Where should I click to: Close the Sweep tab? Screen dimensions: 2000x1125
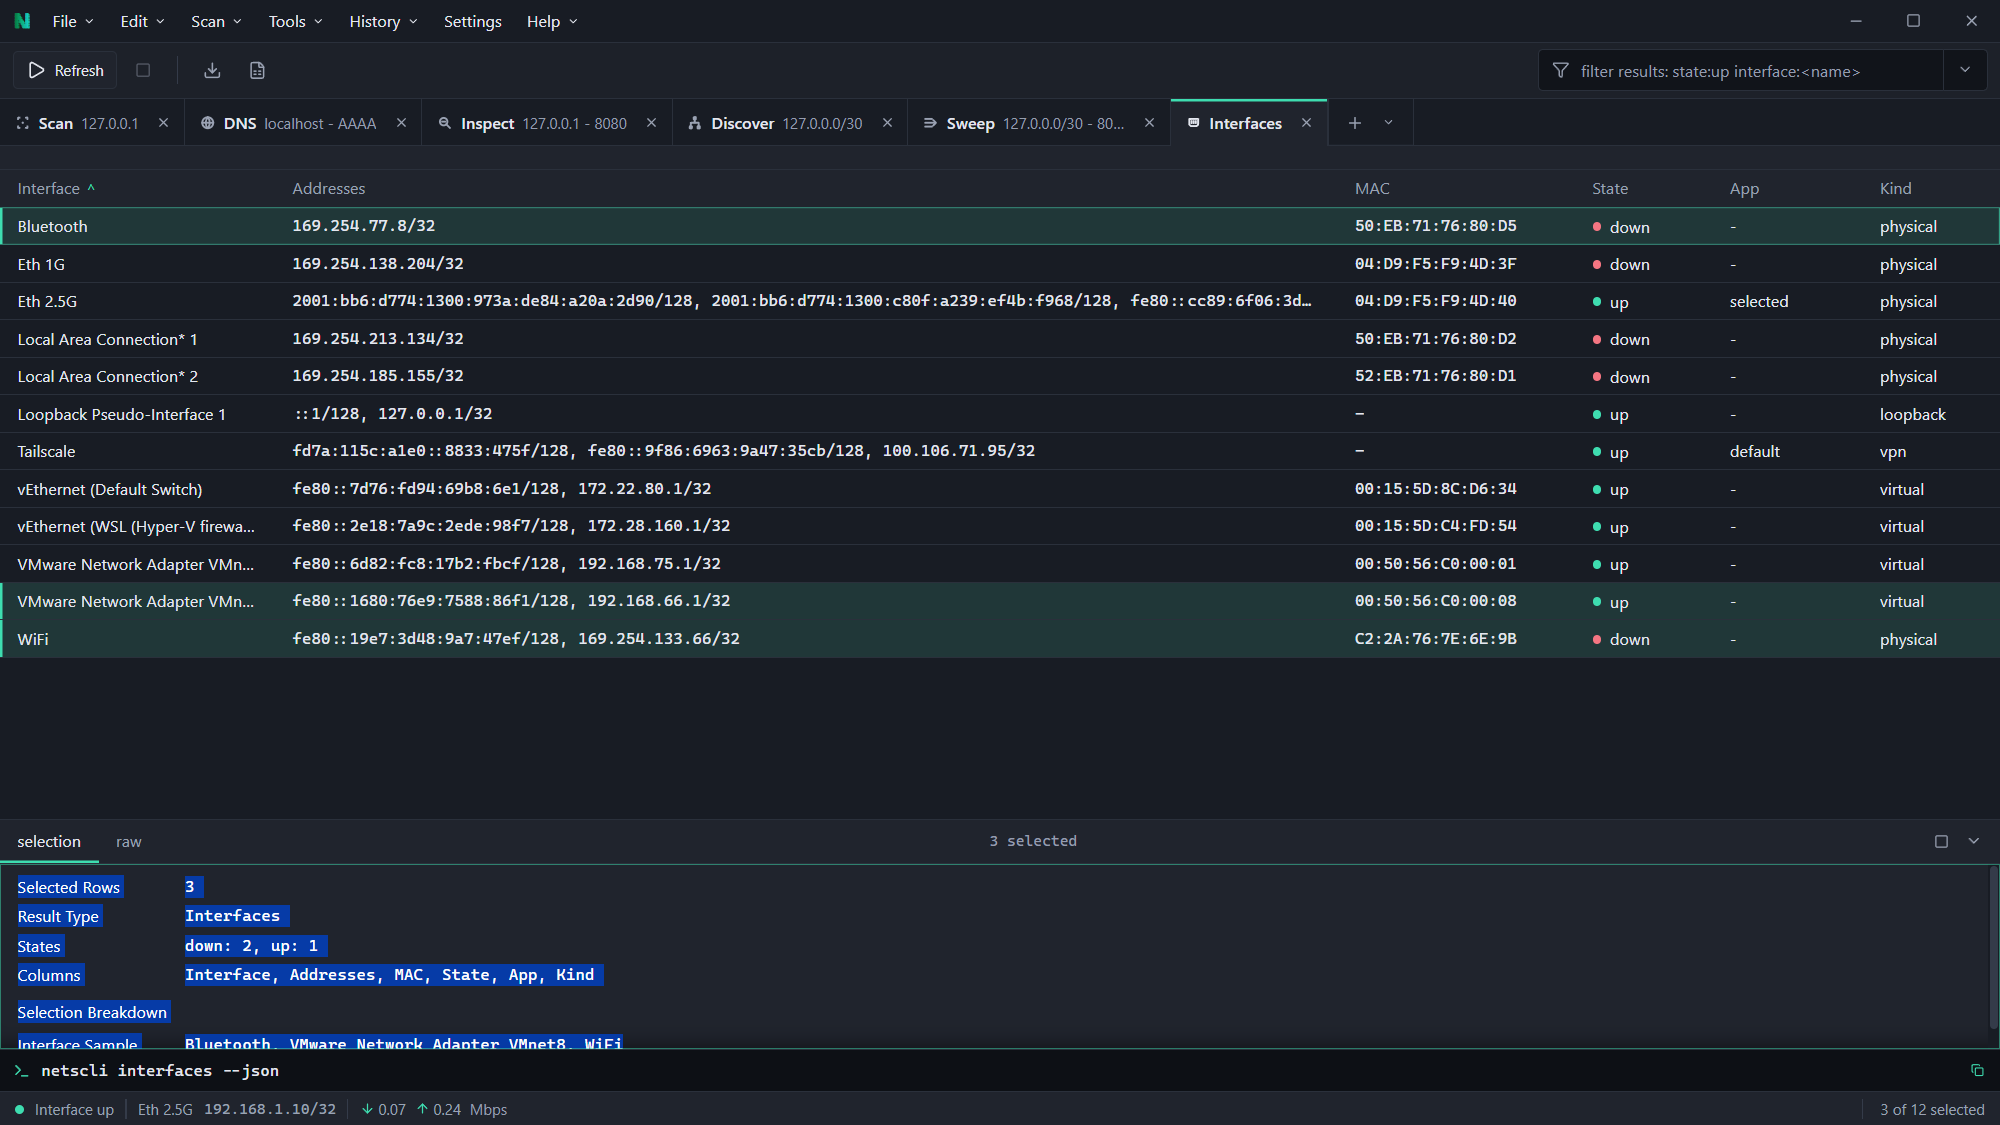click(x=1149, y=123)
